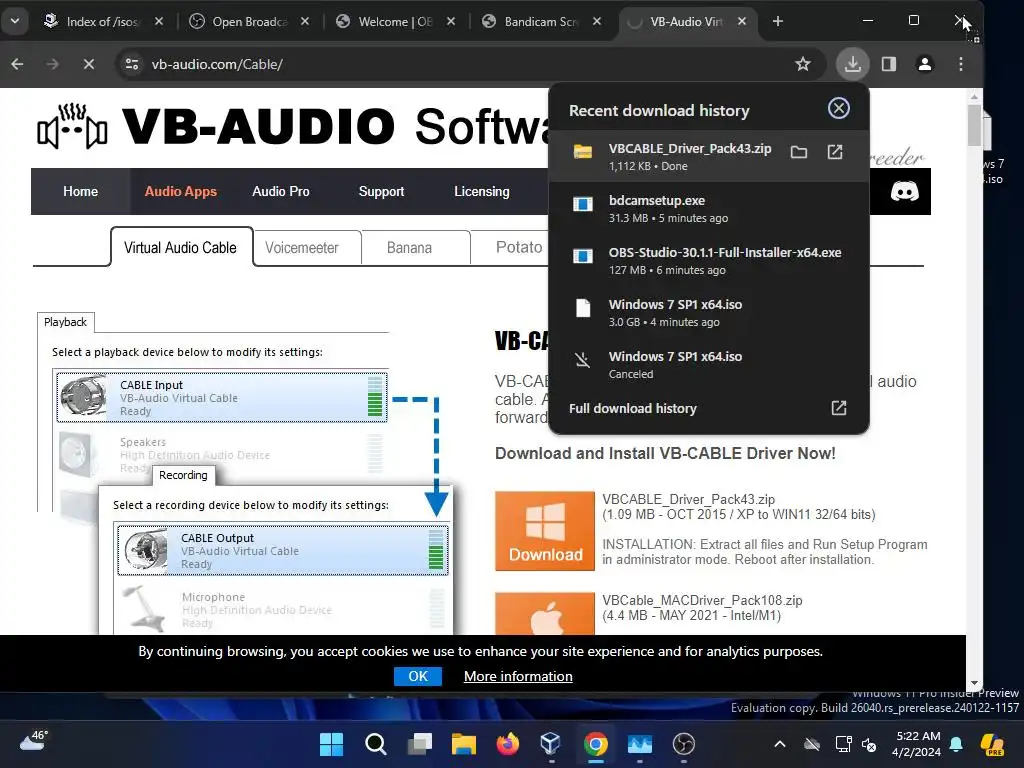
Task: Open a new browser tab
Action: (x=778, y=22)
